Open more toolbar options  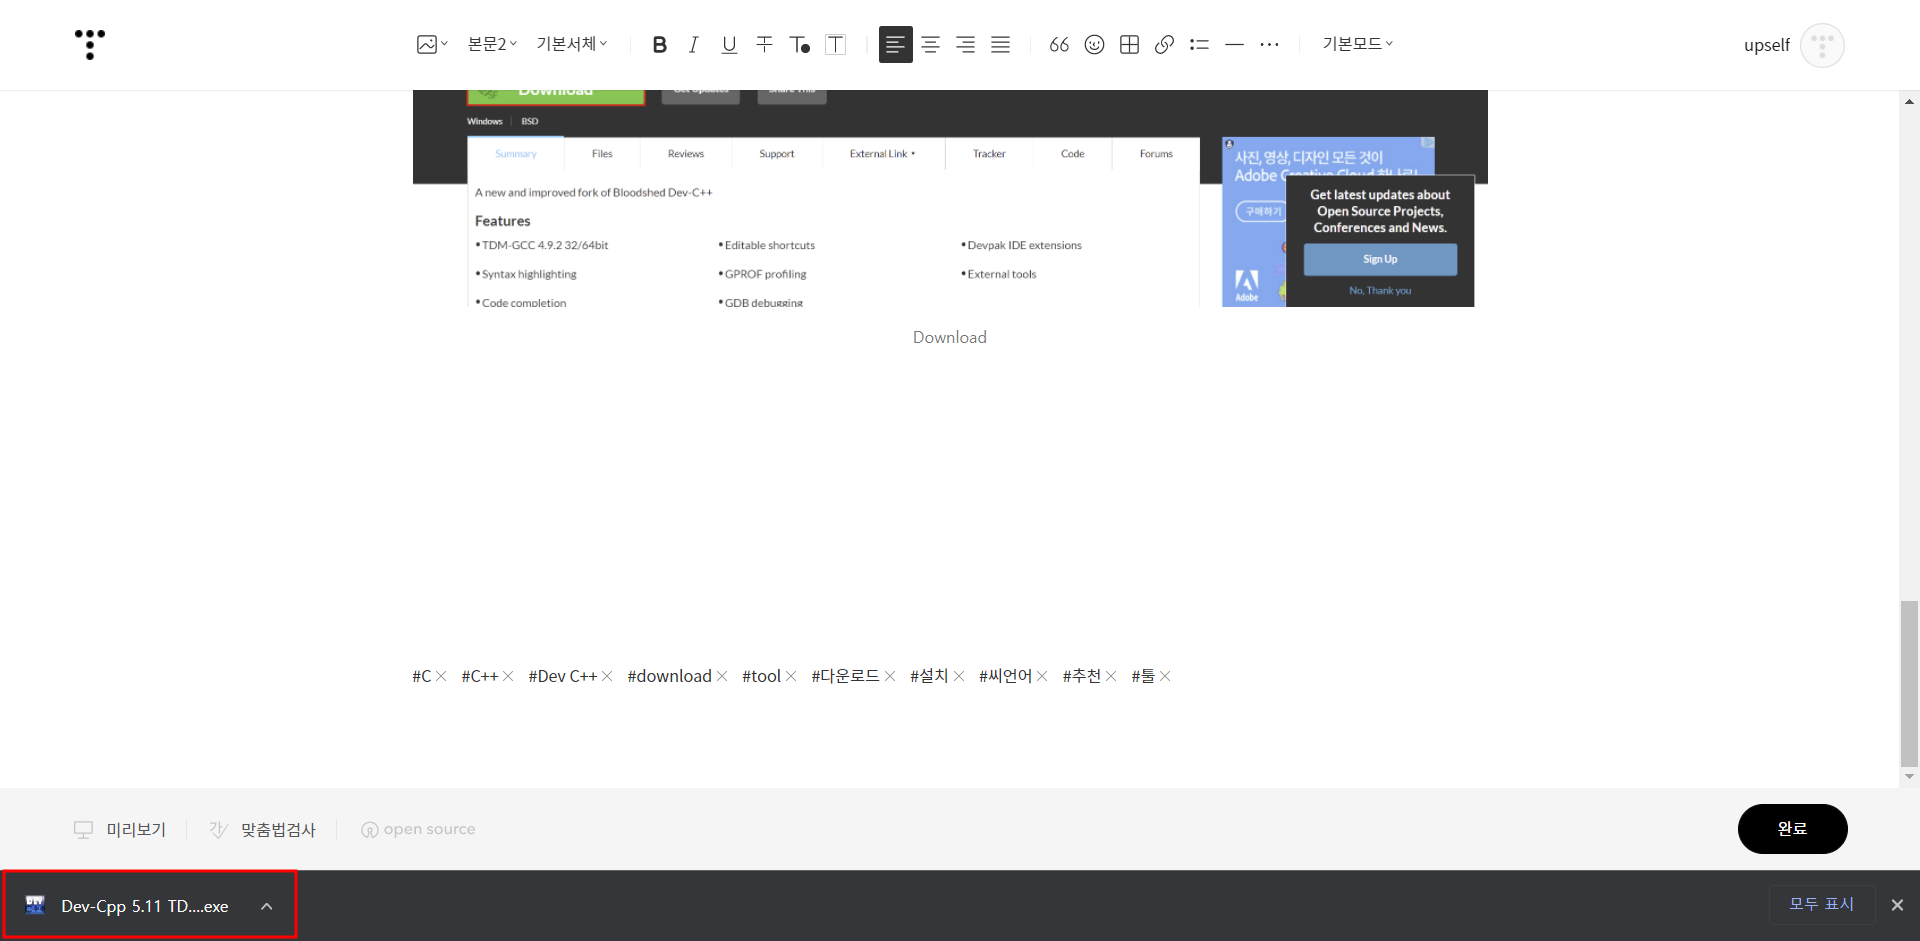pyautogui.click(x=1269, y=44)
